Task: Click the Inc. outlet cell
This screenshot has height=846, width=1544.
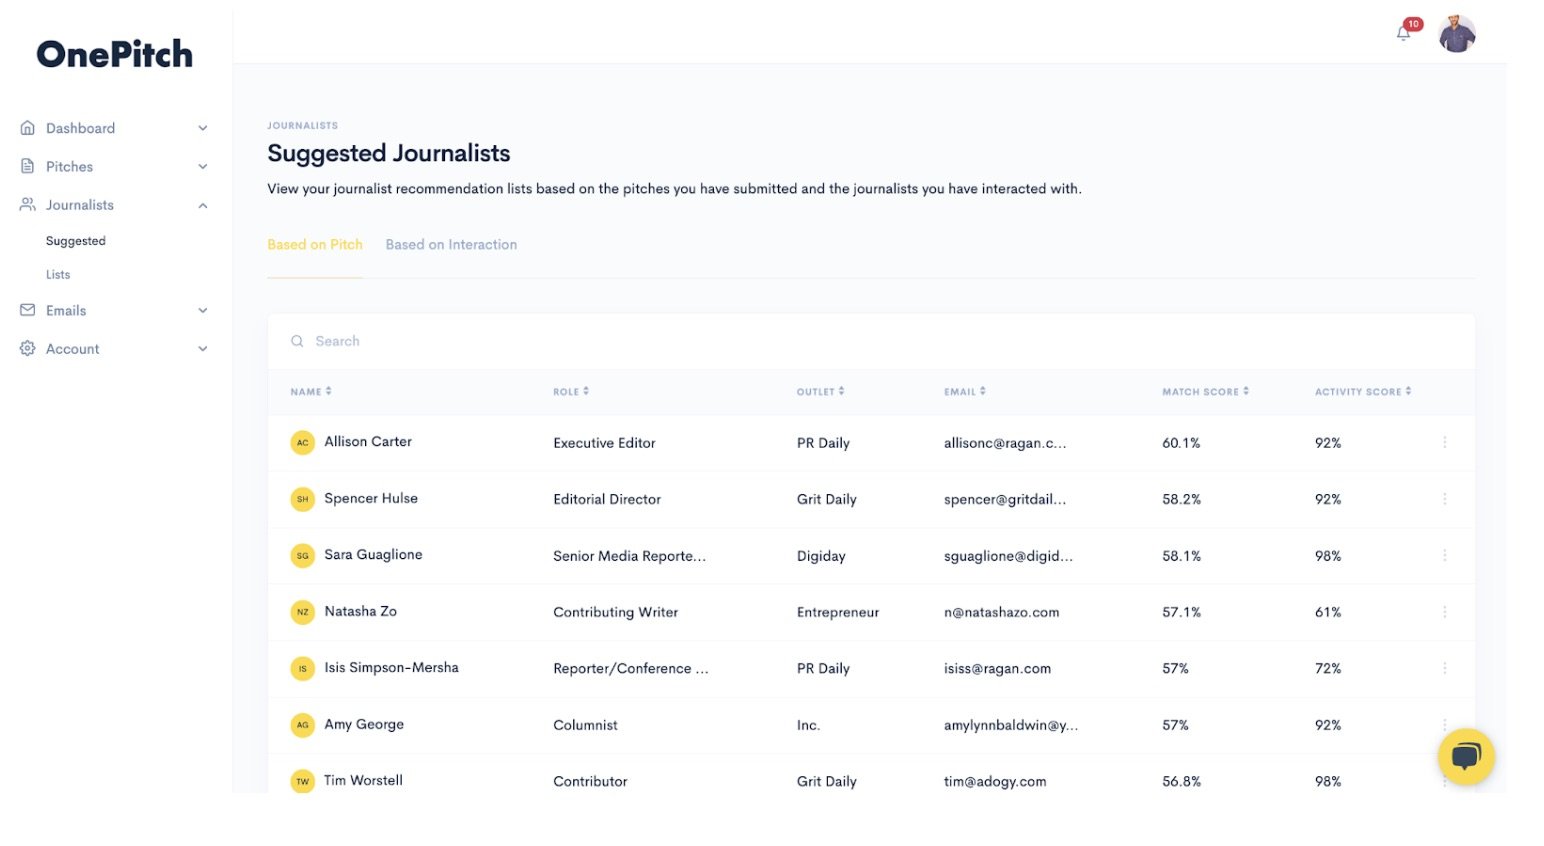Action: click(x=808, y=725)
